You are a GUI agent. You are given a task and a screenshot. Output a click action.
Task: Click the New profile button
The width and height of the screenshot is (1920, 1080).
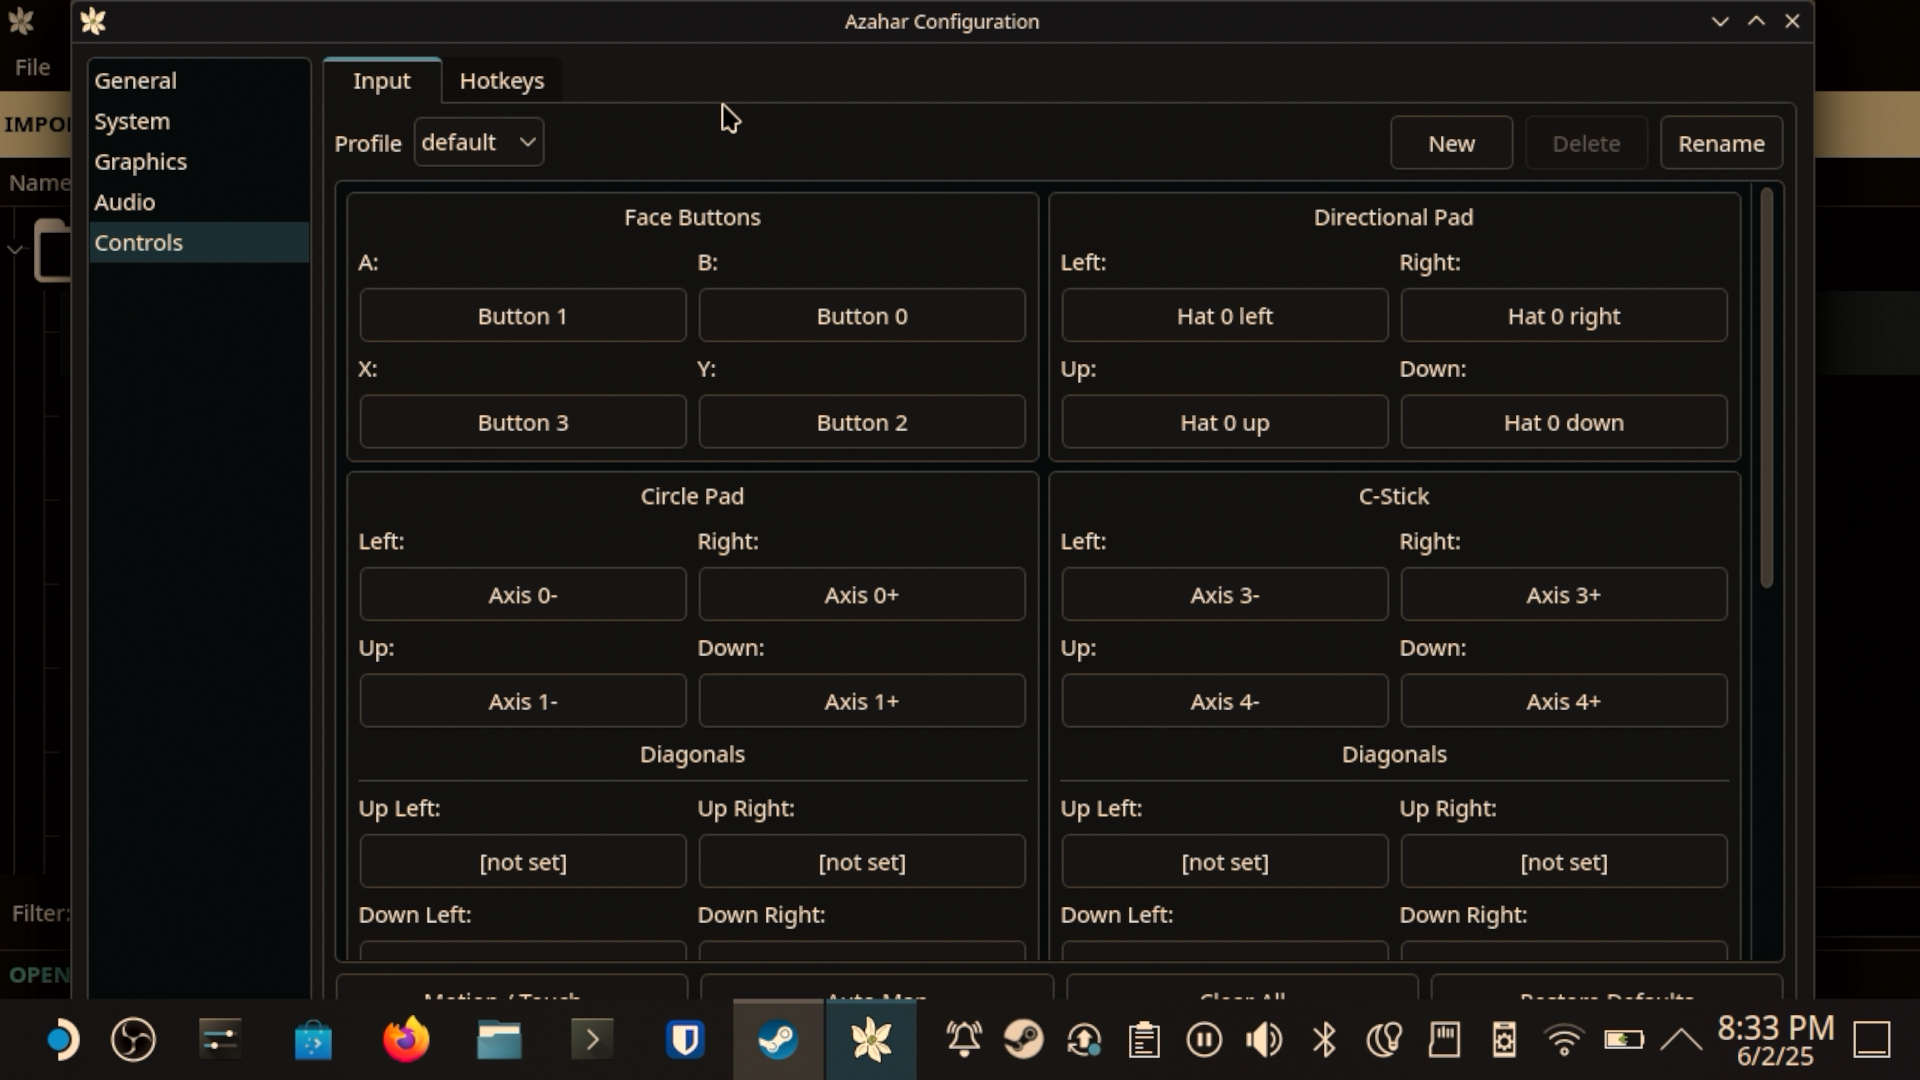(x=1451, y=143)
